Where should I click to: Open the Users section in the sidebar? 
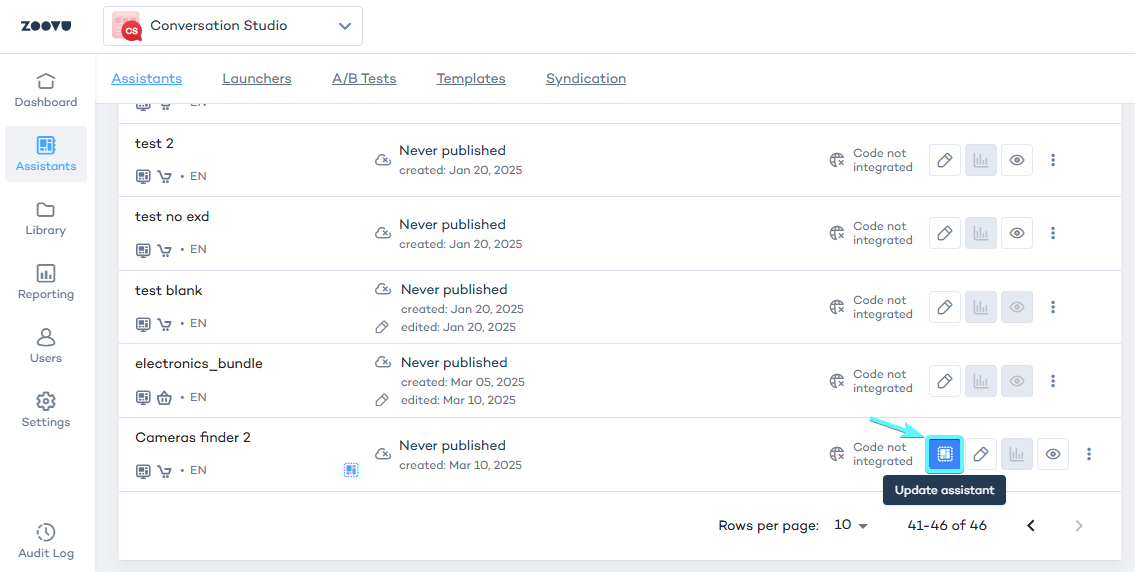[46, 346]
